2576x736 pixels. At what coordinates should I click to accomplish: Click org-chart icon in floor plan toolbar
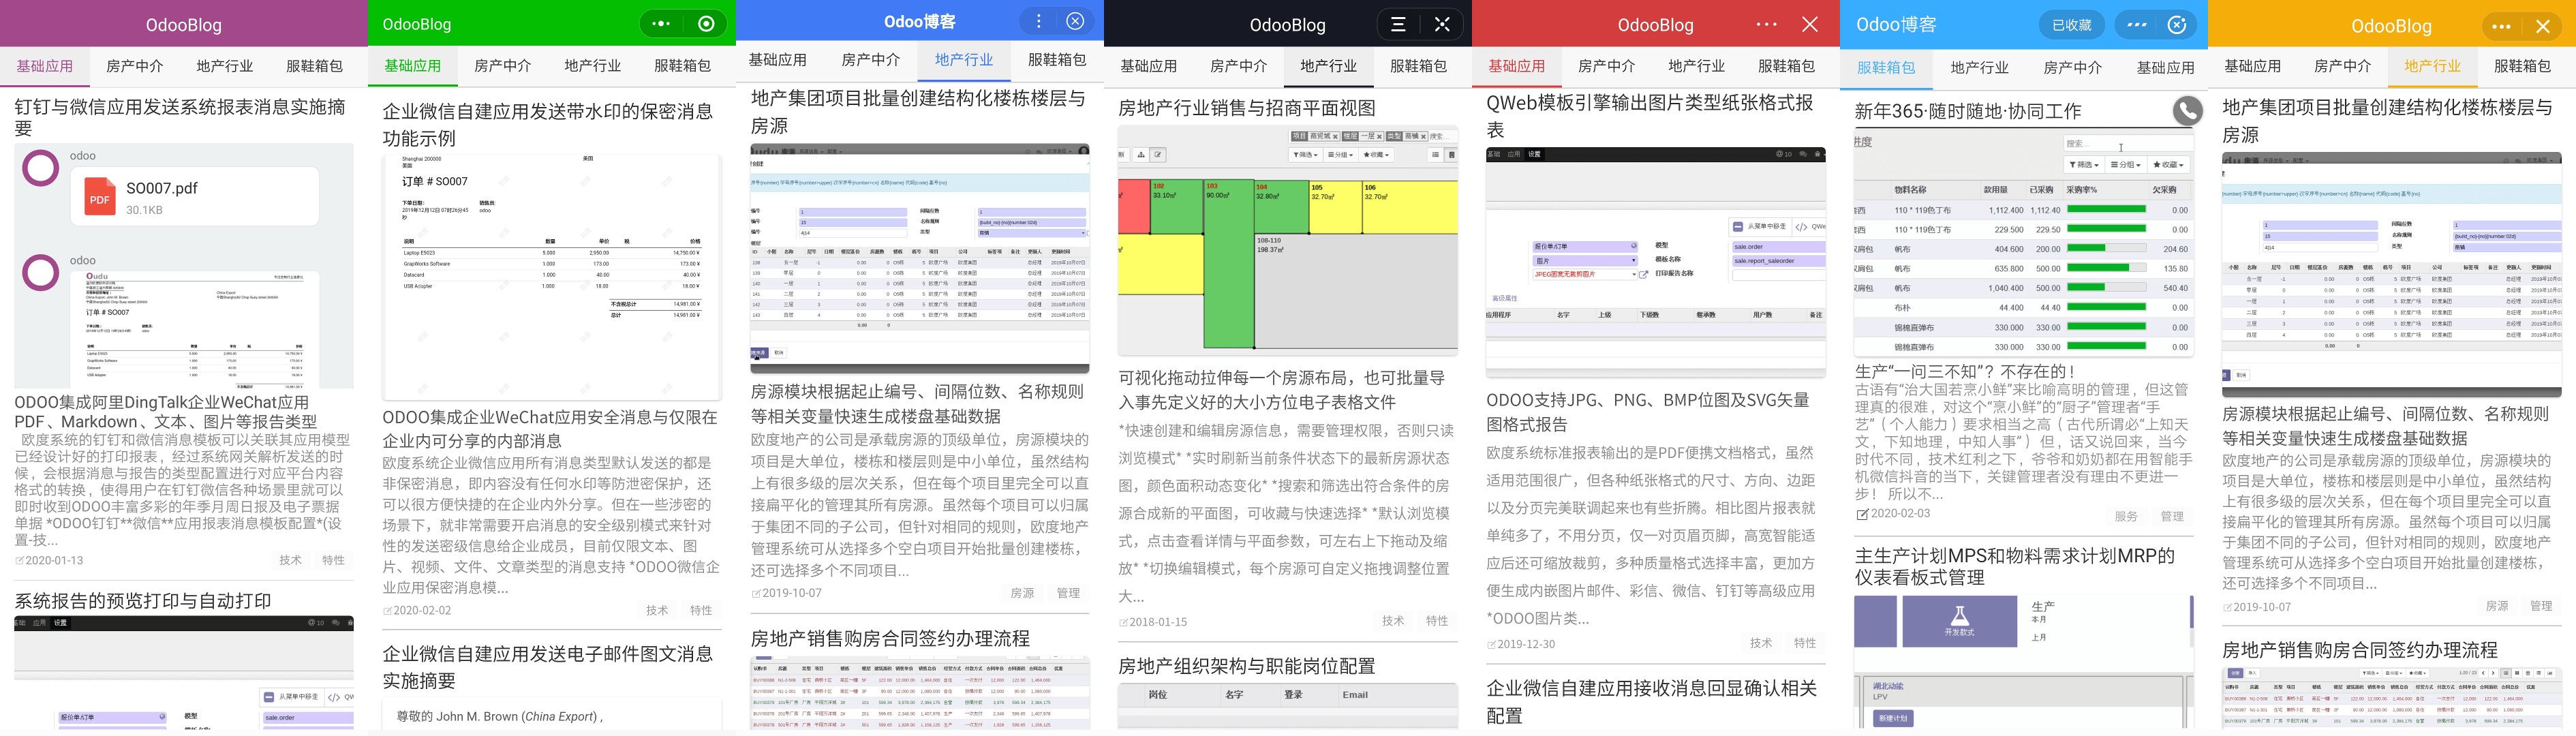click(x=1141, y=155)
